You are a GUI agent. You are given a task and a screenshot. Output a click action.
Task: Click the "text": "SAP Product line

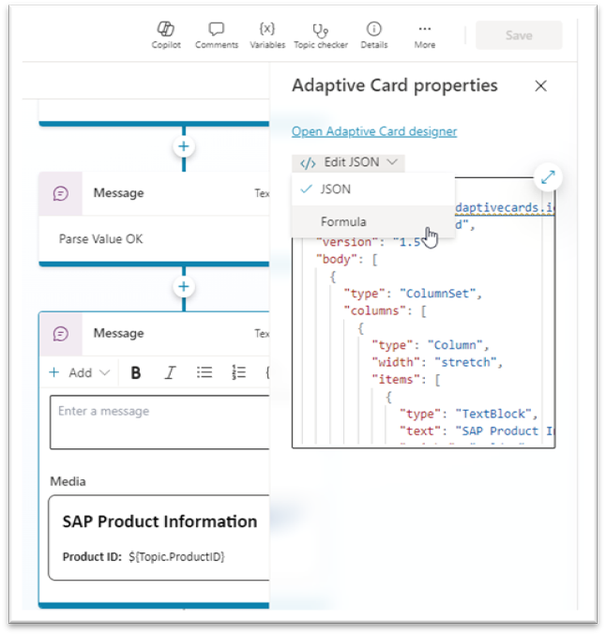tap(476, 431)
